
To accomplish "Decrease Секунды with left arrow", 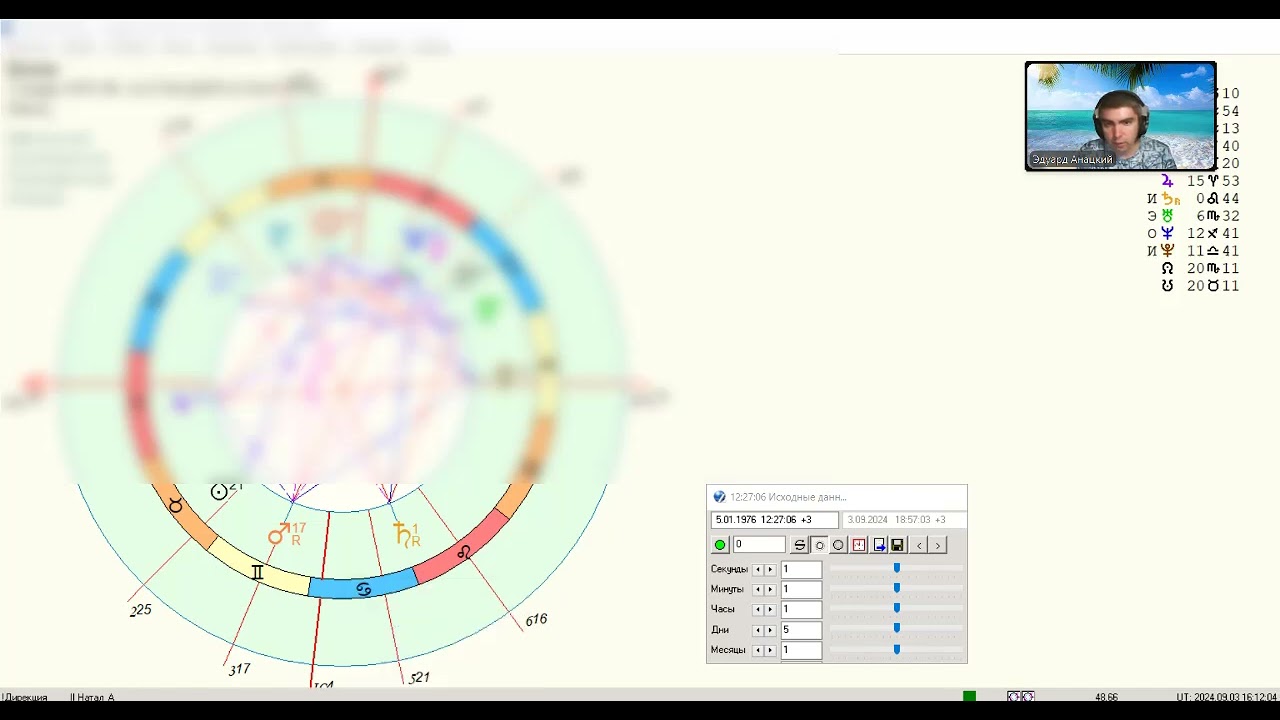I will click(x=757, y=570).
